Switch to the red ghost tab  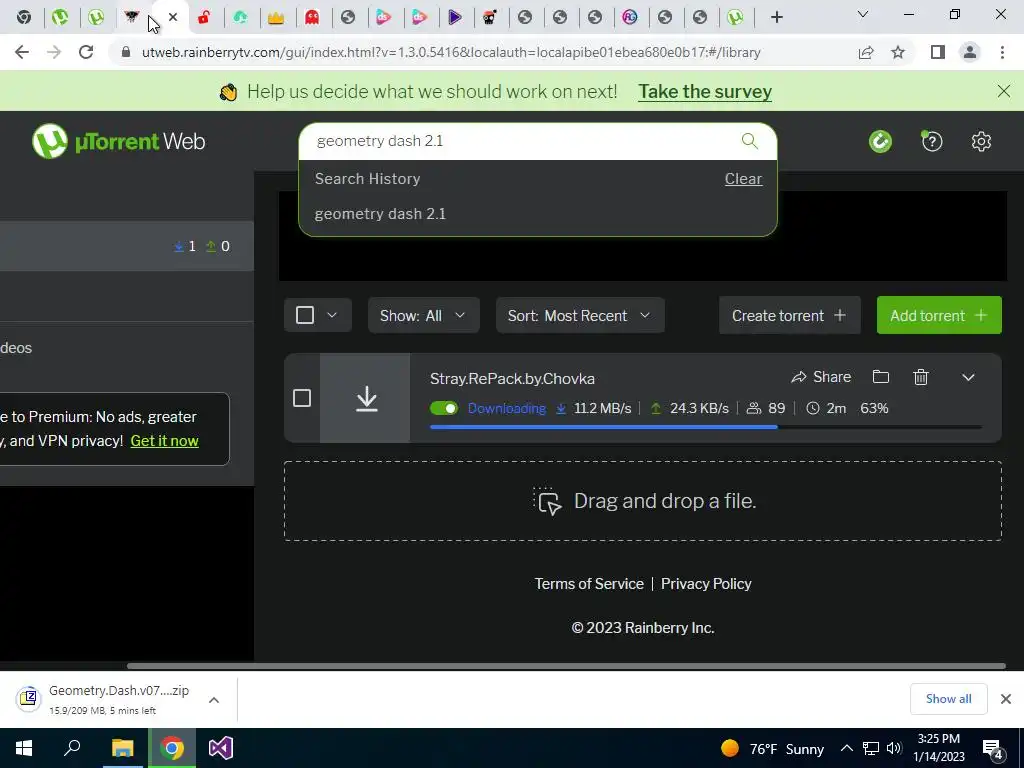(312, 18)
